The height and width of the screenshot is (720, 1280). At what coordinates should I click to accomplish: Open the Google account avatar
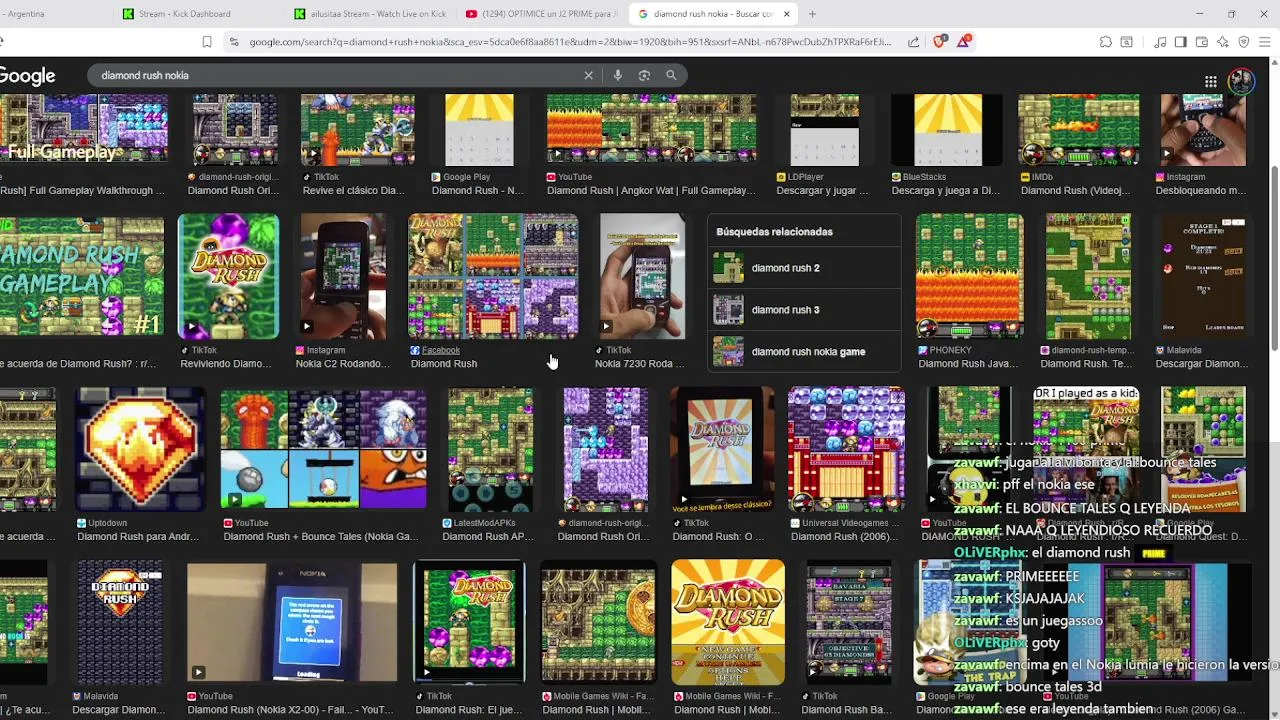(x=1241, y=81)
